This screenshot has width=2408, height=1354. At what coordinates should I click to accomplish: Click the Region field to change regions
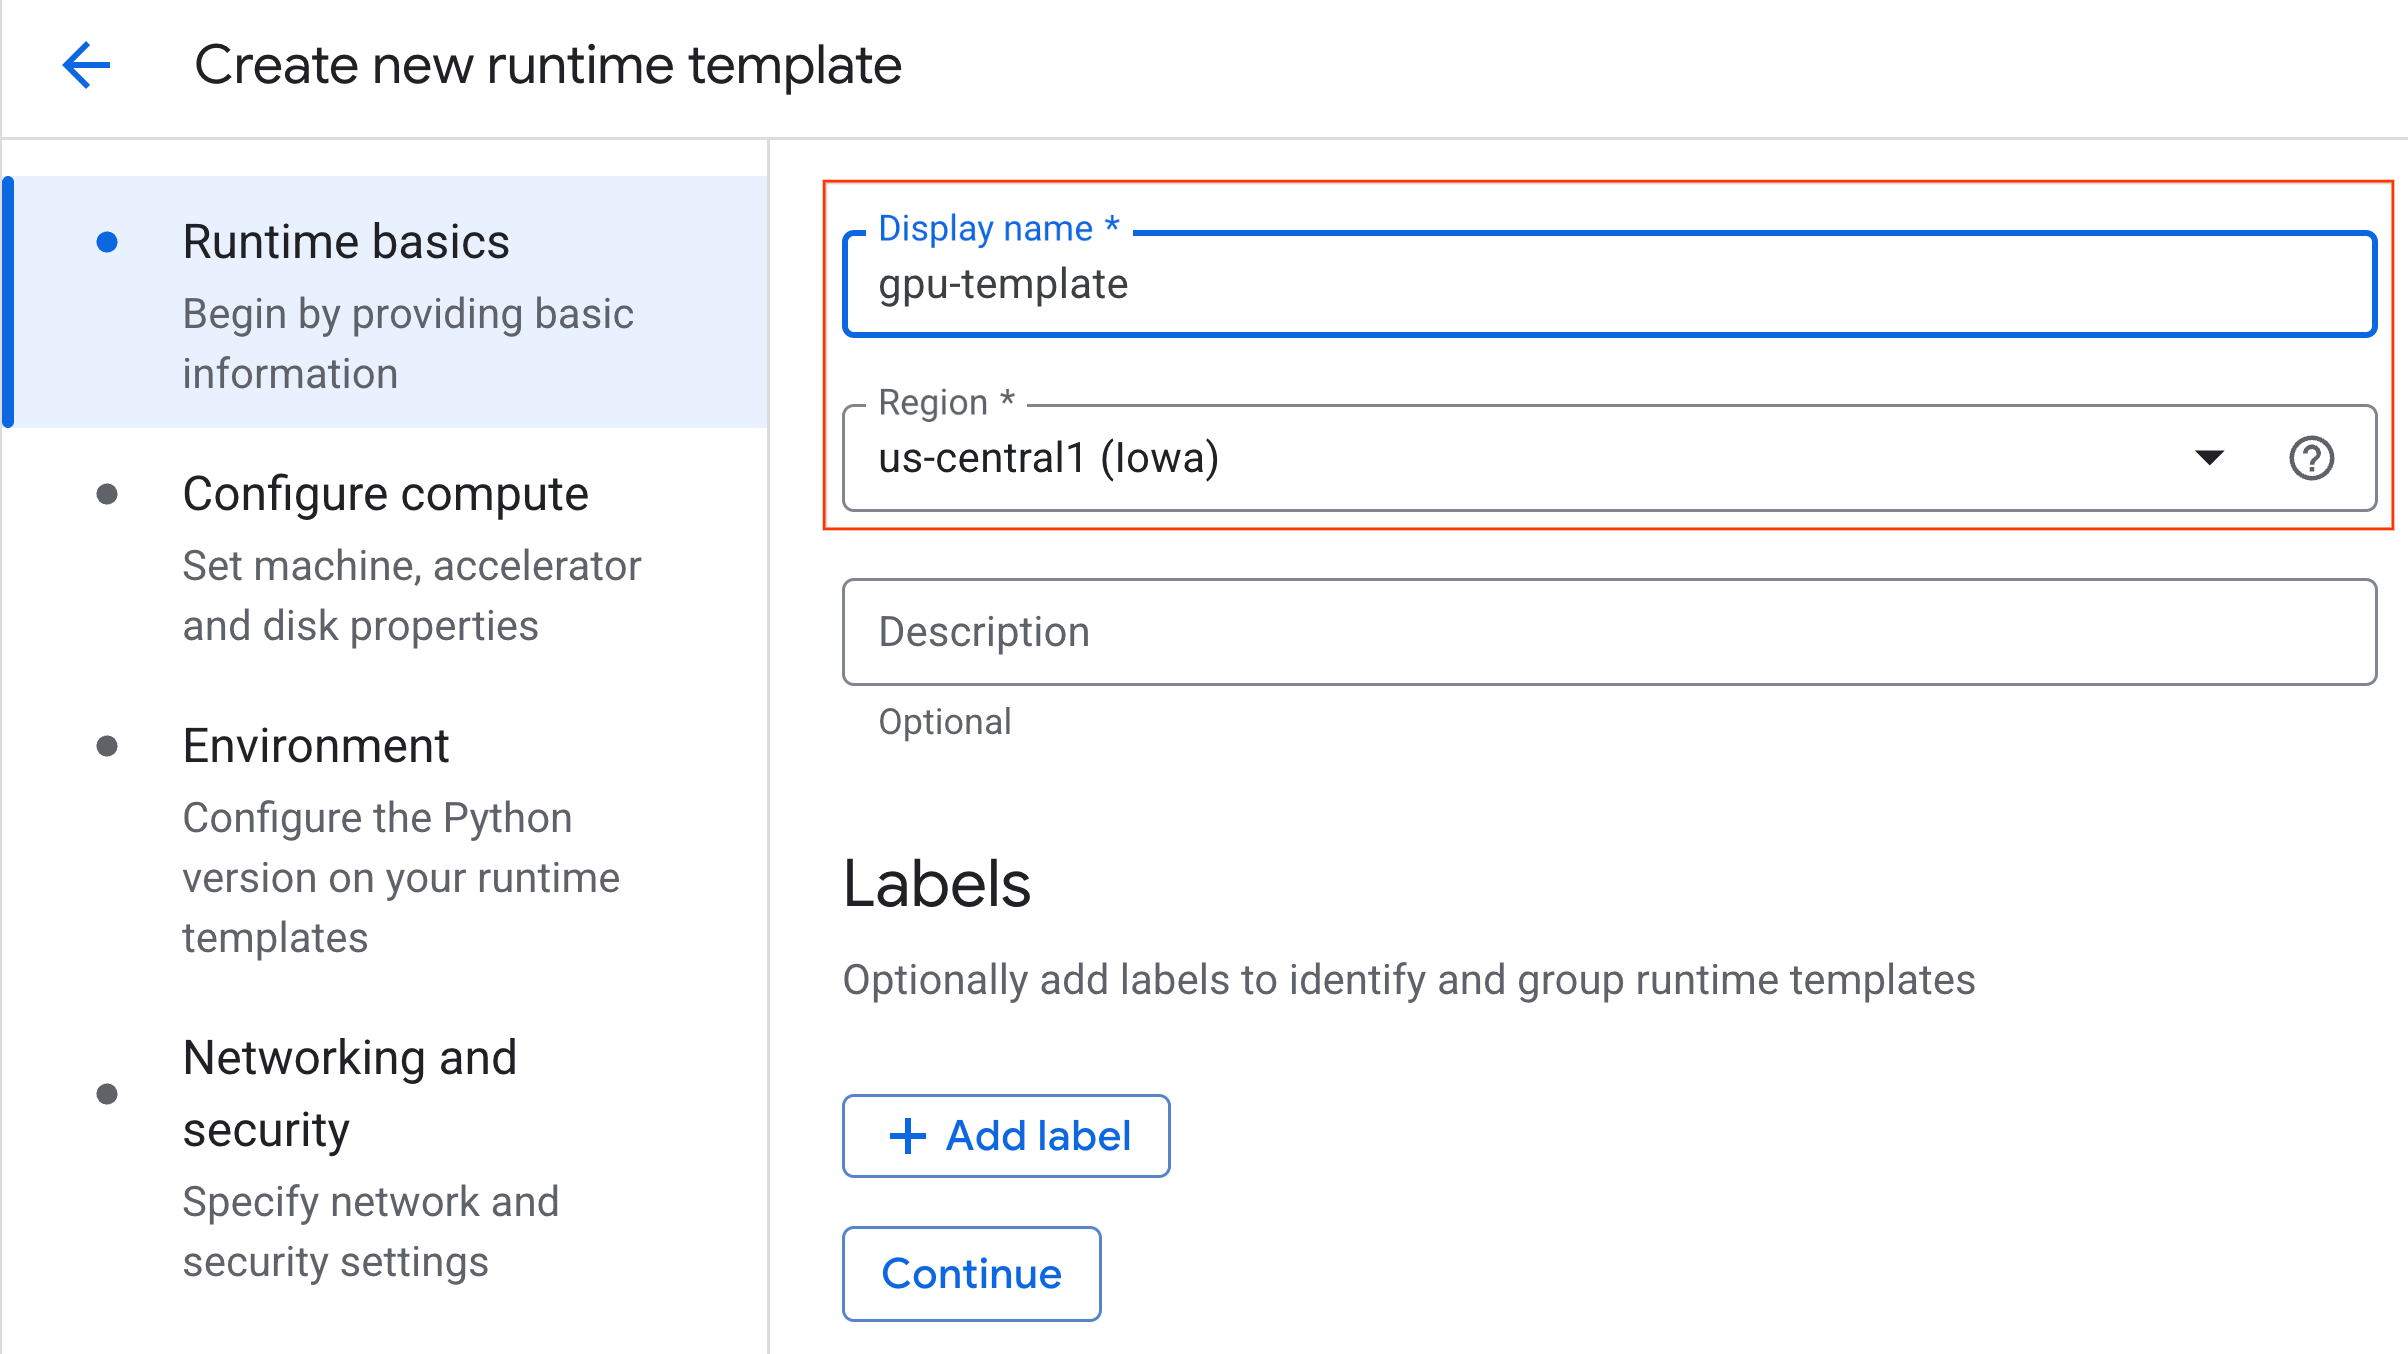1500,458
